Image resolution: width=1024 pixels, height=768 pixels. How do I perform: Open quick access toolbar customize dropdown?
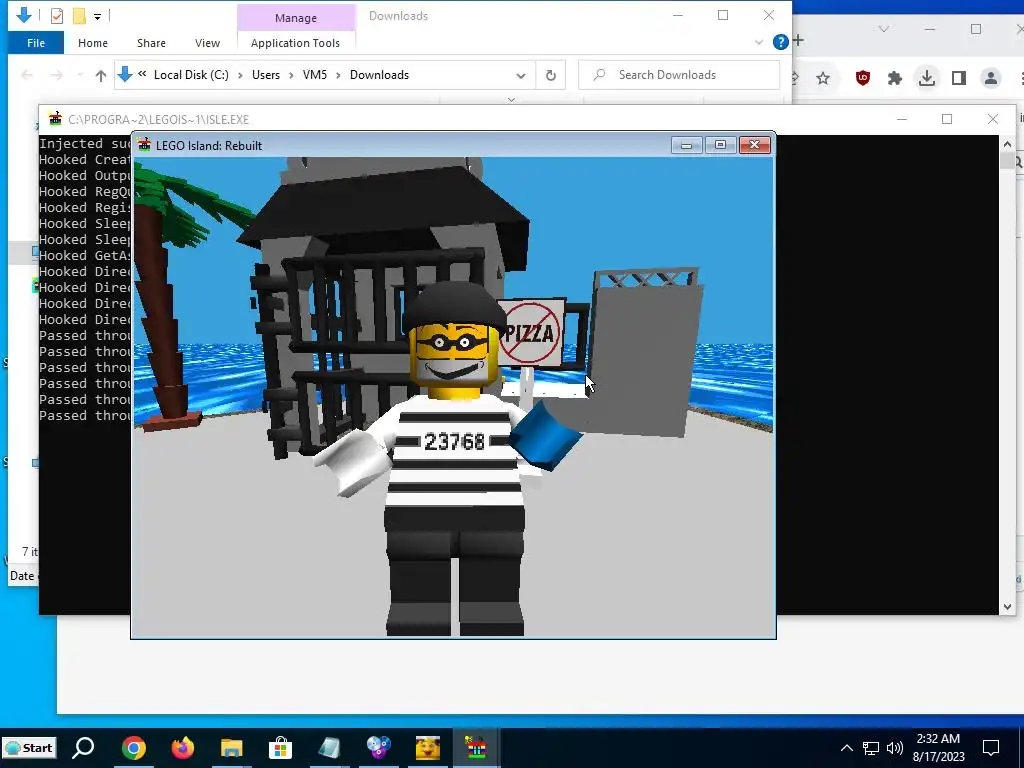pos(97,16)
